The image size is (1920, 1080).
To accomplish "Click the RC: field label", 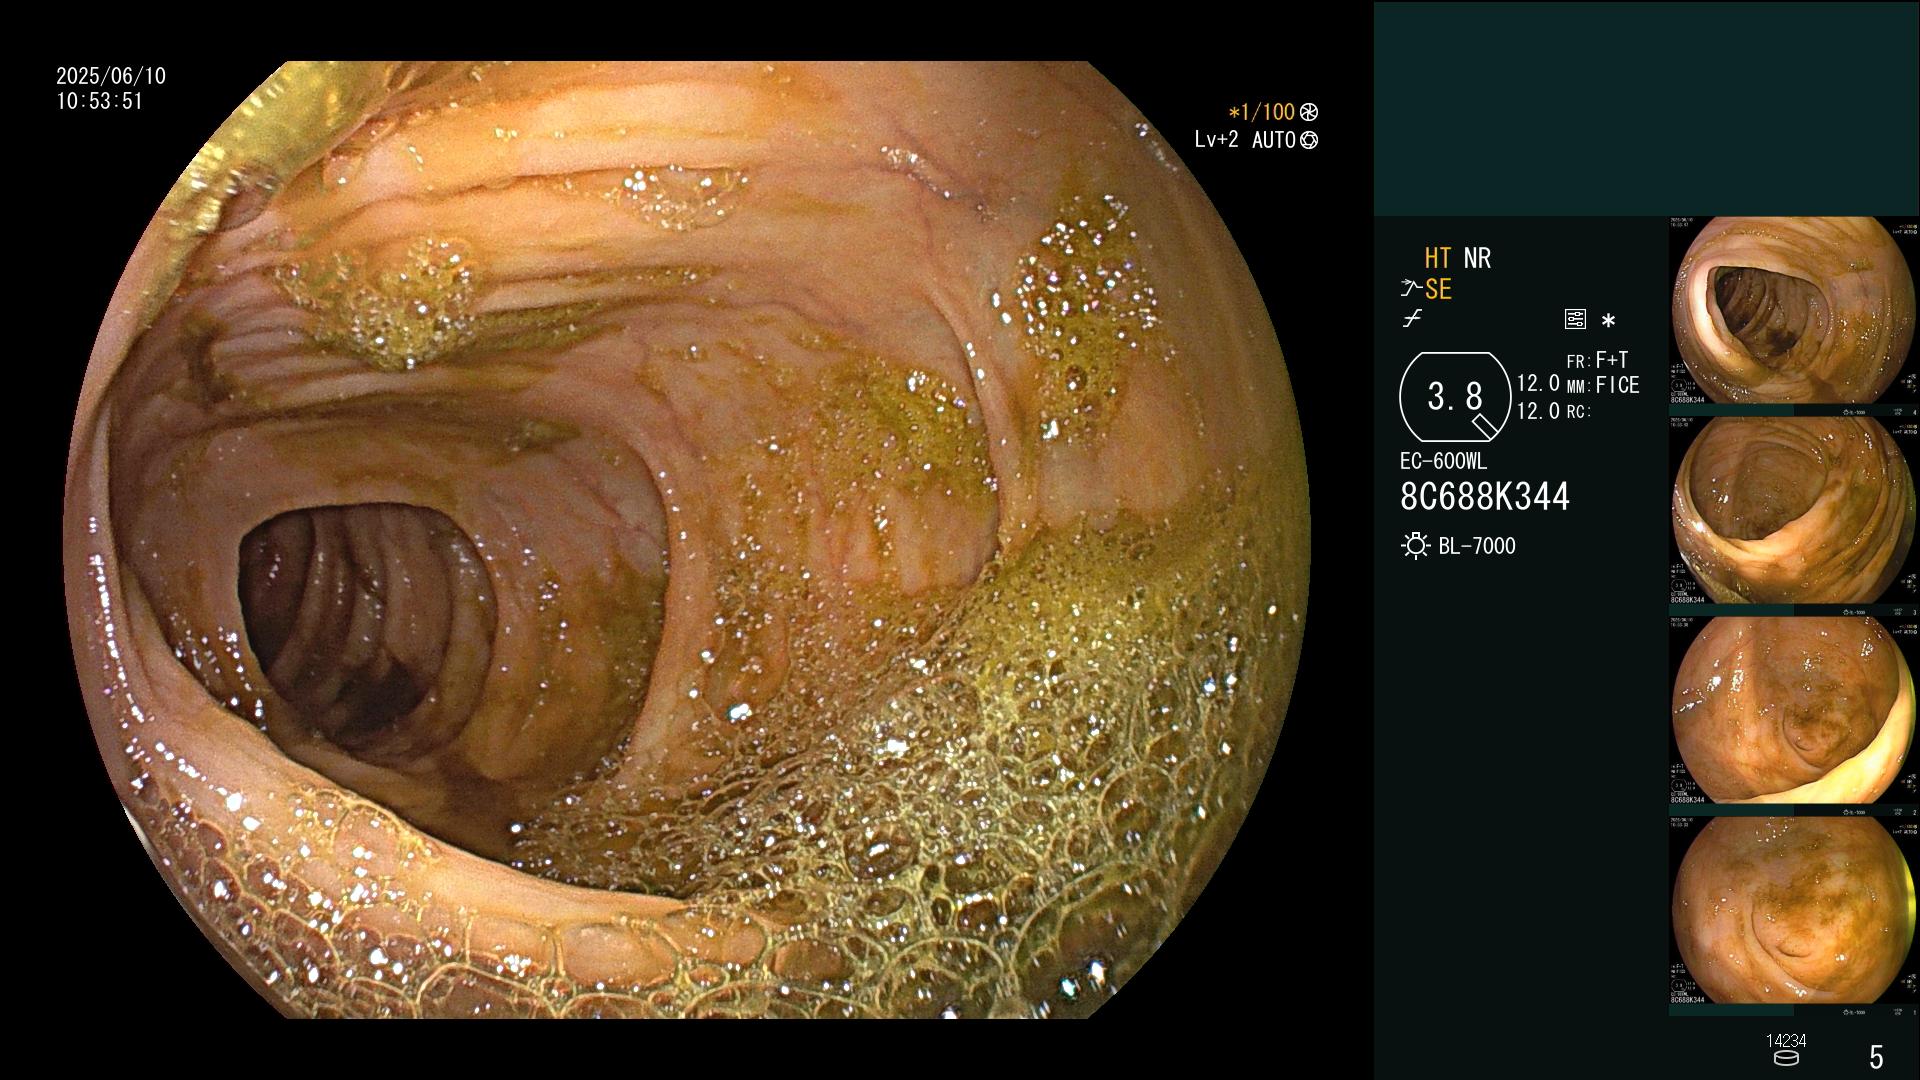I will pos(1578,411).
